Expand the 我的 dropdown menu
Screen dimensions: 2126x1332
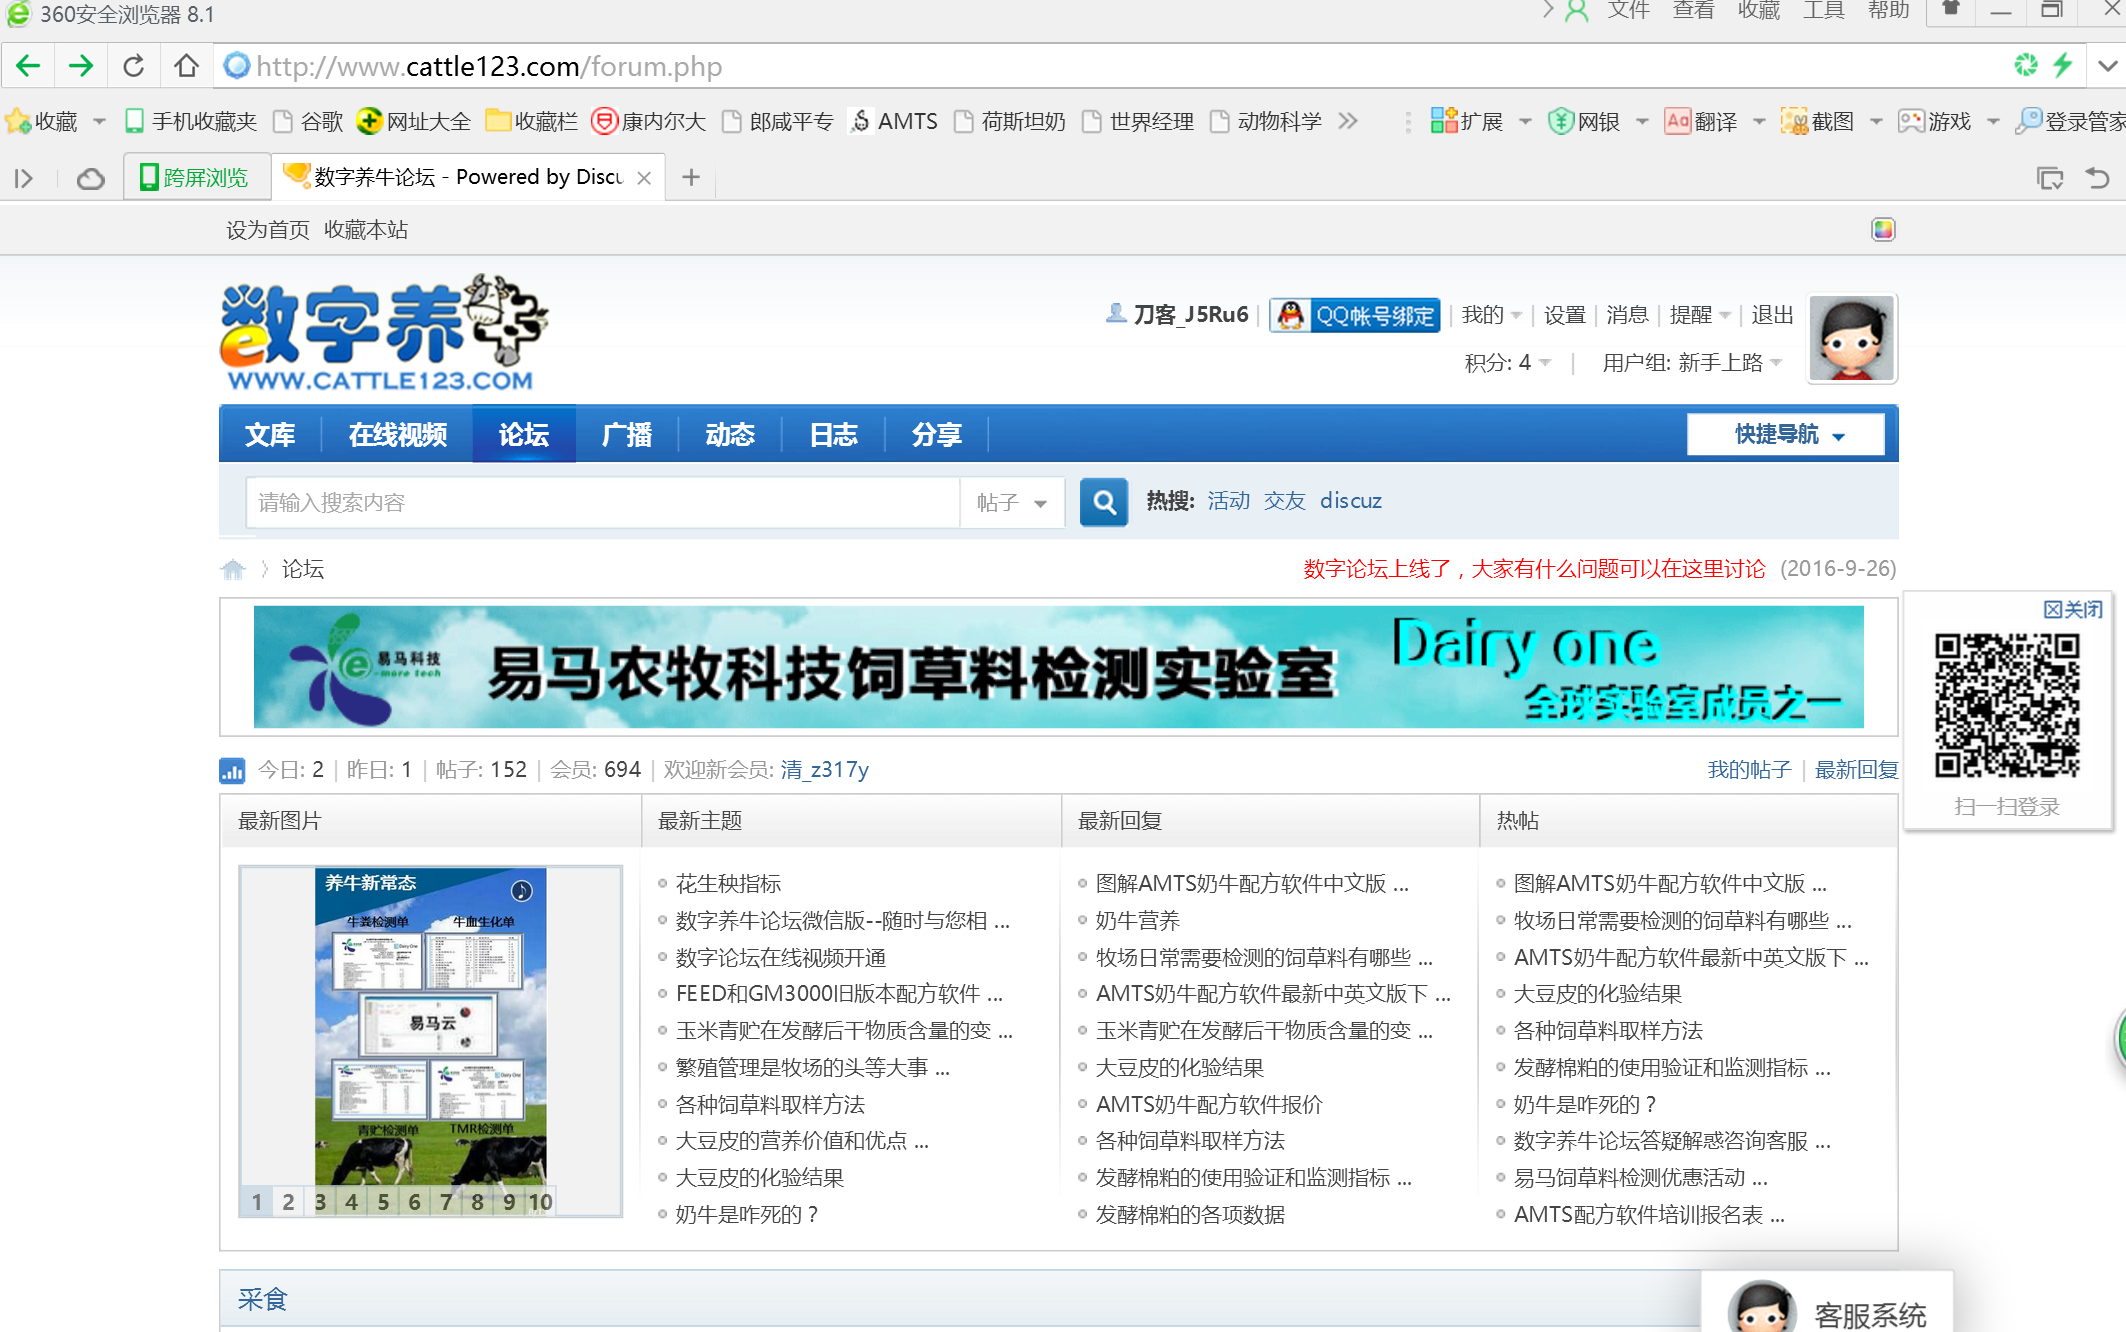1491,315
